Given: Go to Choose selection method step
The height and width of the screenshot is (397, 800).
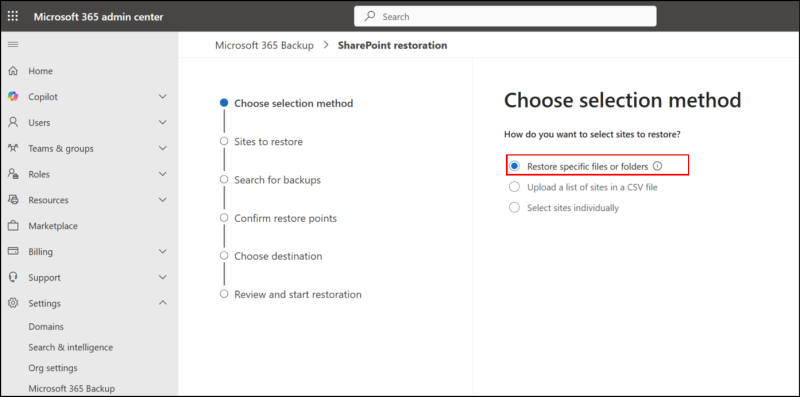Looking at the screenshot, I should point(293,104).
